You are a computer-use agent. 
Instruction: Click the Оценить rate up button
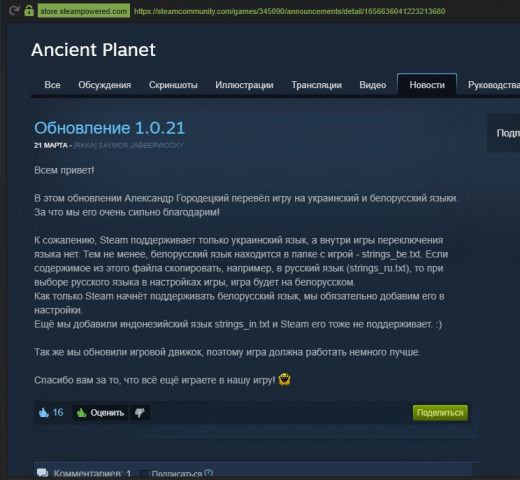[100, 413]
